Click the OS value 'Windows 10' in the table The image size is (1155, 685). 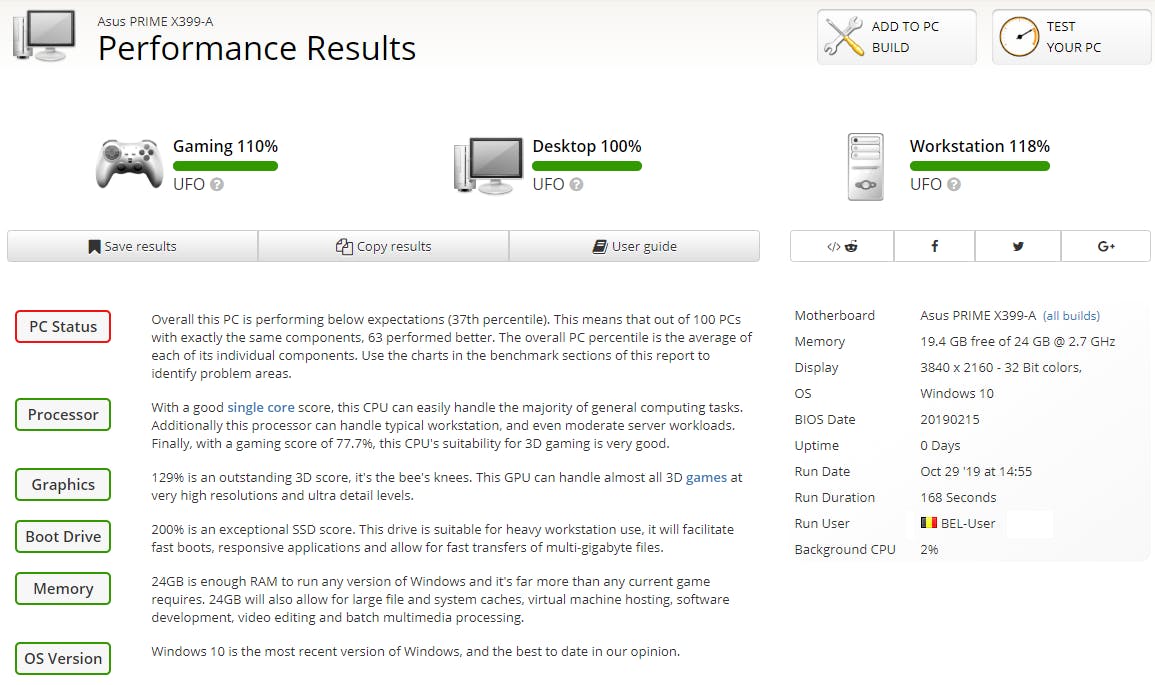pos(957,393)
